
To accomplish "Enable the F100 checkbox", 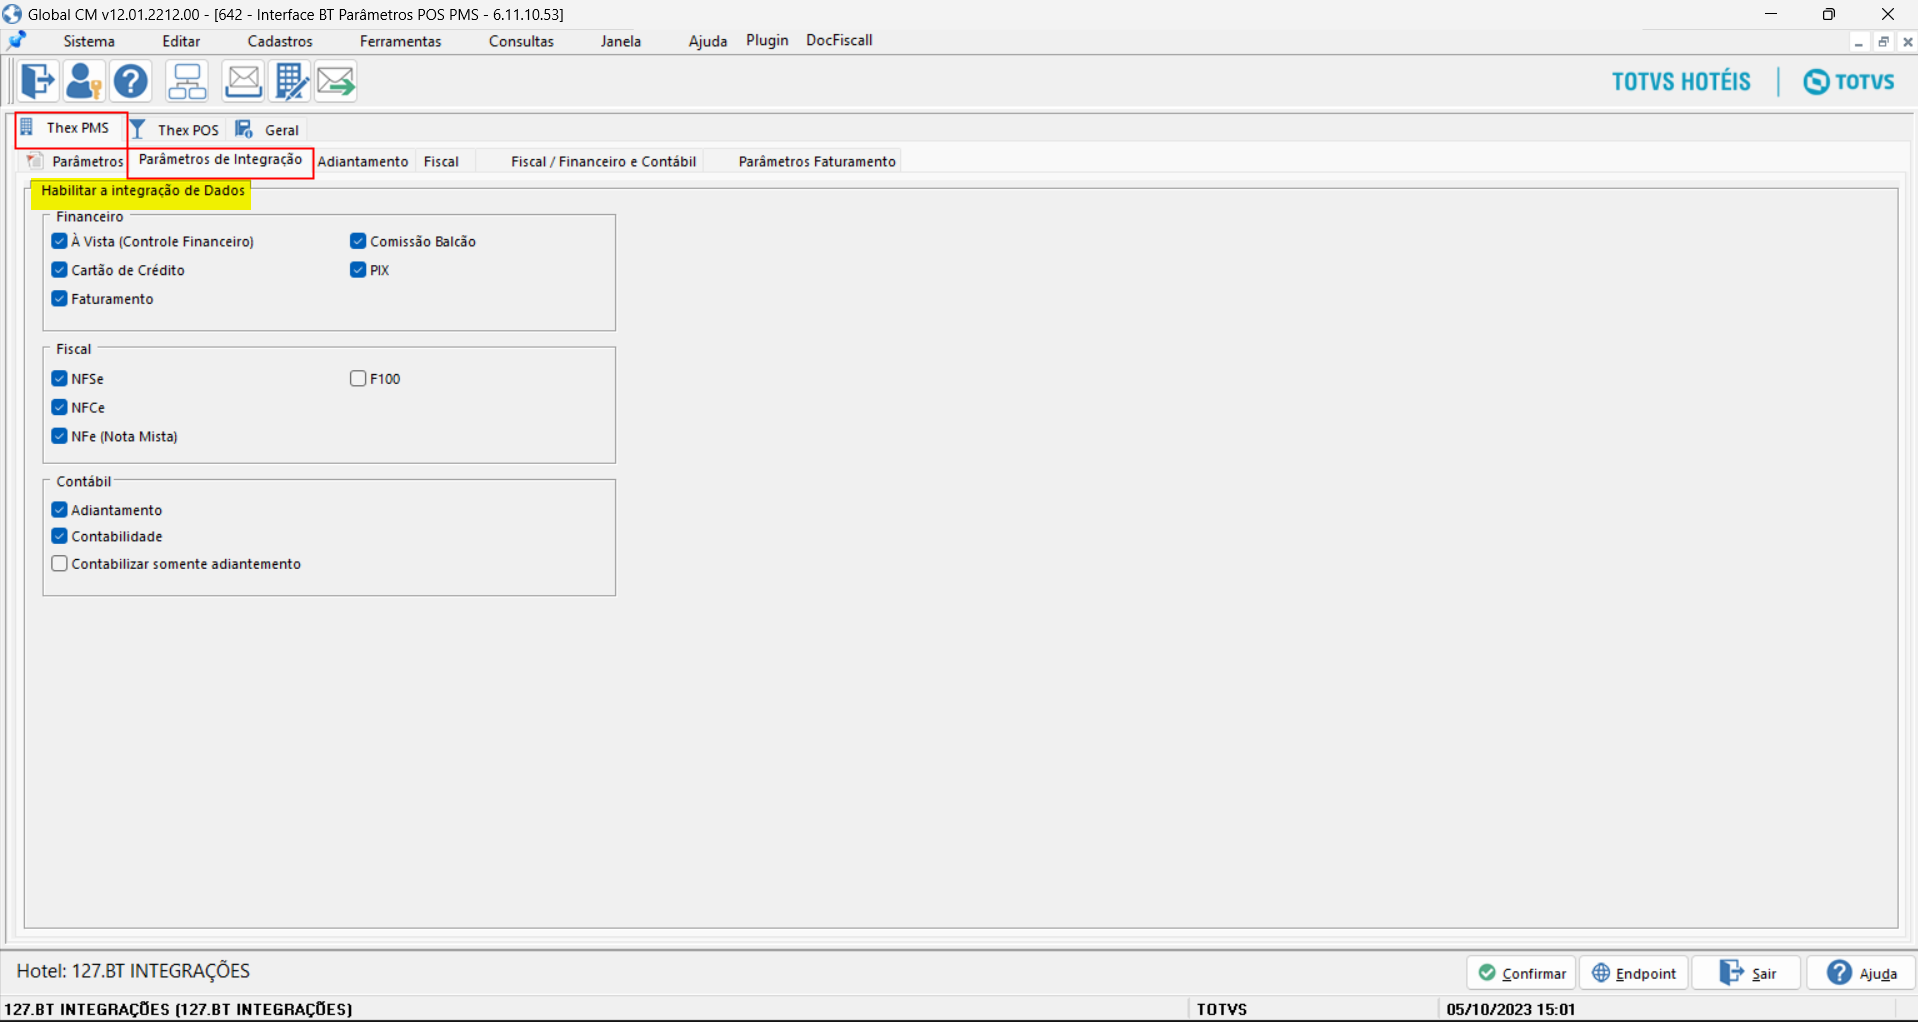I will (358, 379).
